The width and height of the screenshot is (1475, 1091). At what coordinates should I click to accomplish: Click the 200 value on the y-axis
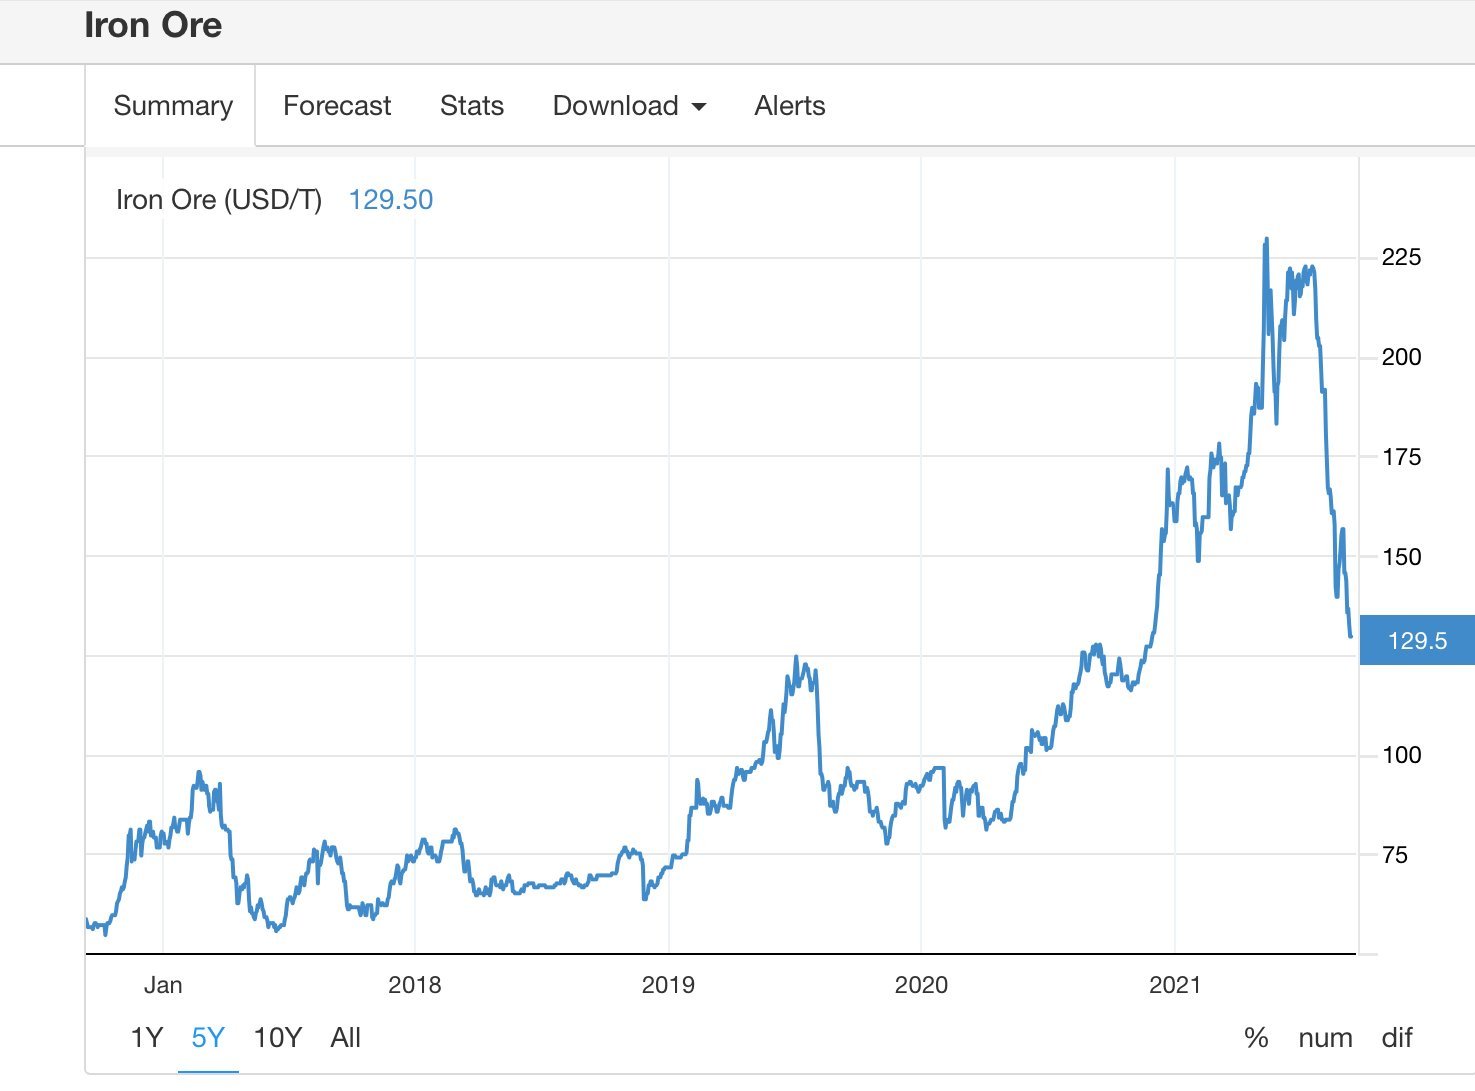(1400, 357)
